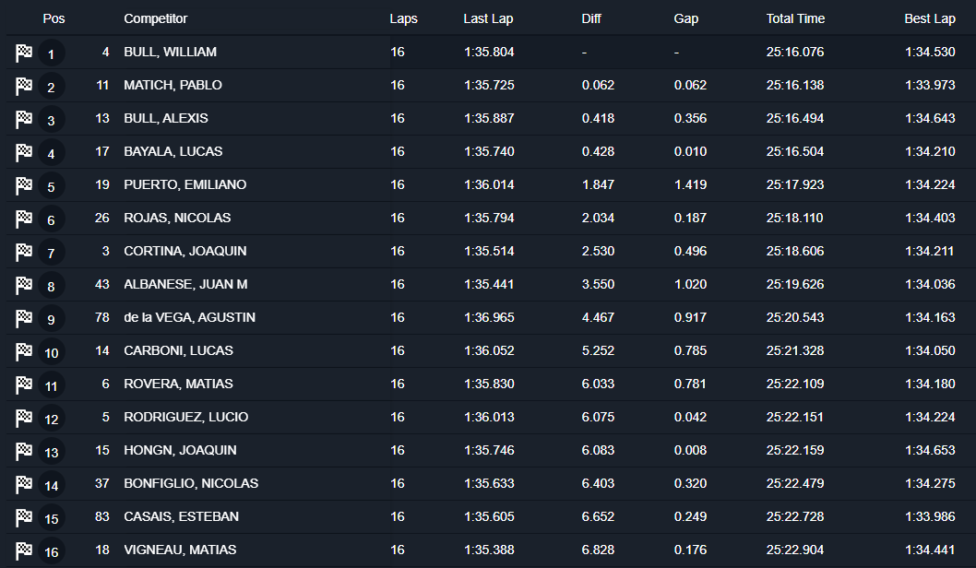Image resolution: width=976 pixels, height=568 pixels.
Task: Click the checkered flag beside MATICH, PABLO
Action: click(24, 86)
